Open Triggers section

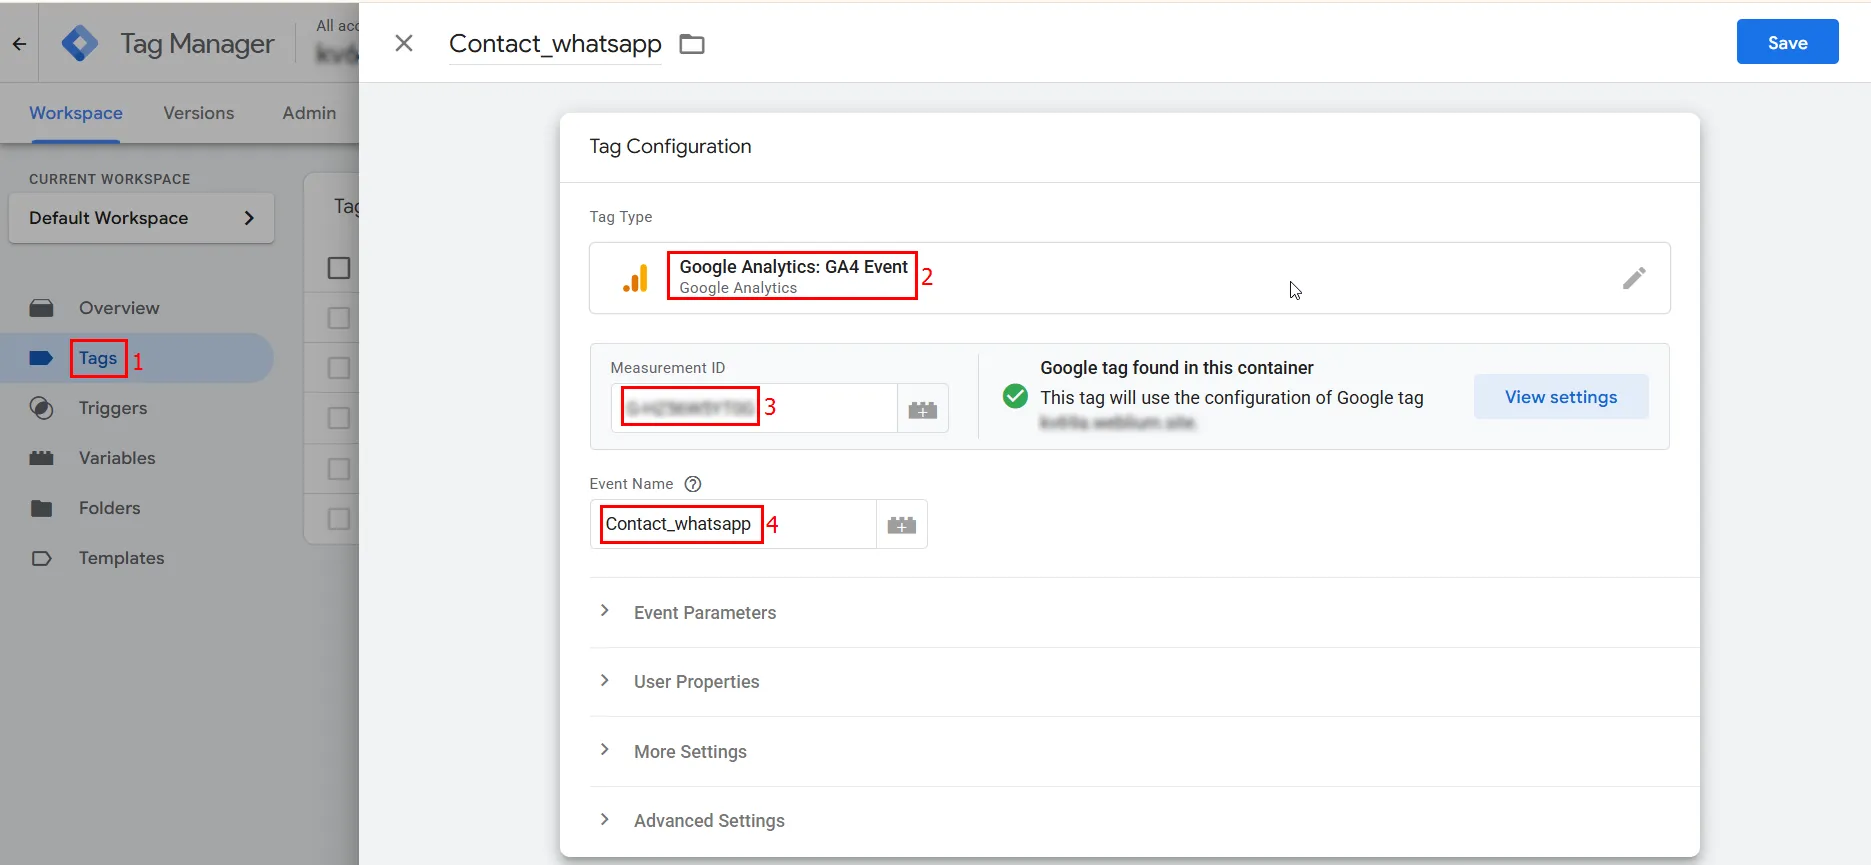(x=113, y=408)
